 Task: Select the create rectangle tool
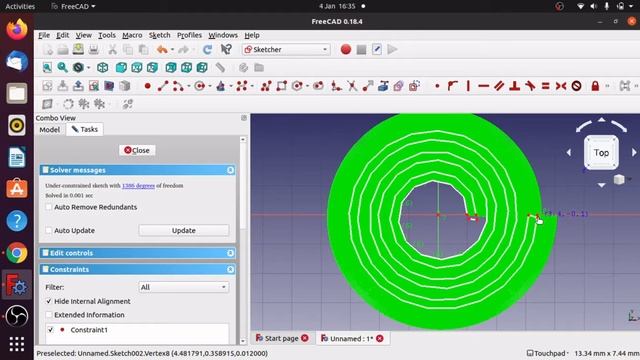tap(282, 86)
